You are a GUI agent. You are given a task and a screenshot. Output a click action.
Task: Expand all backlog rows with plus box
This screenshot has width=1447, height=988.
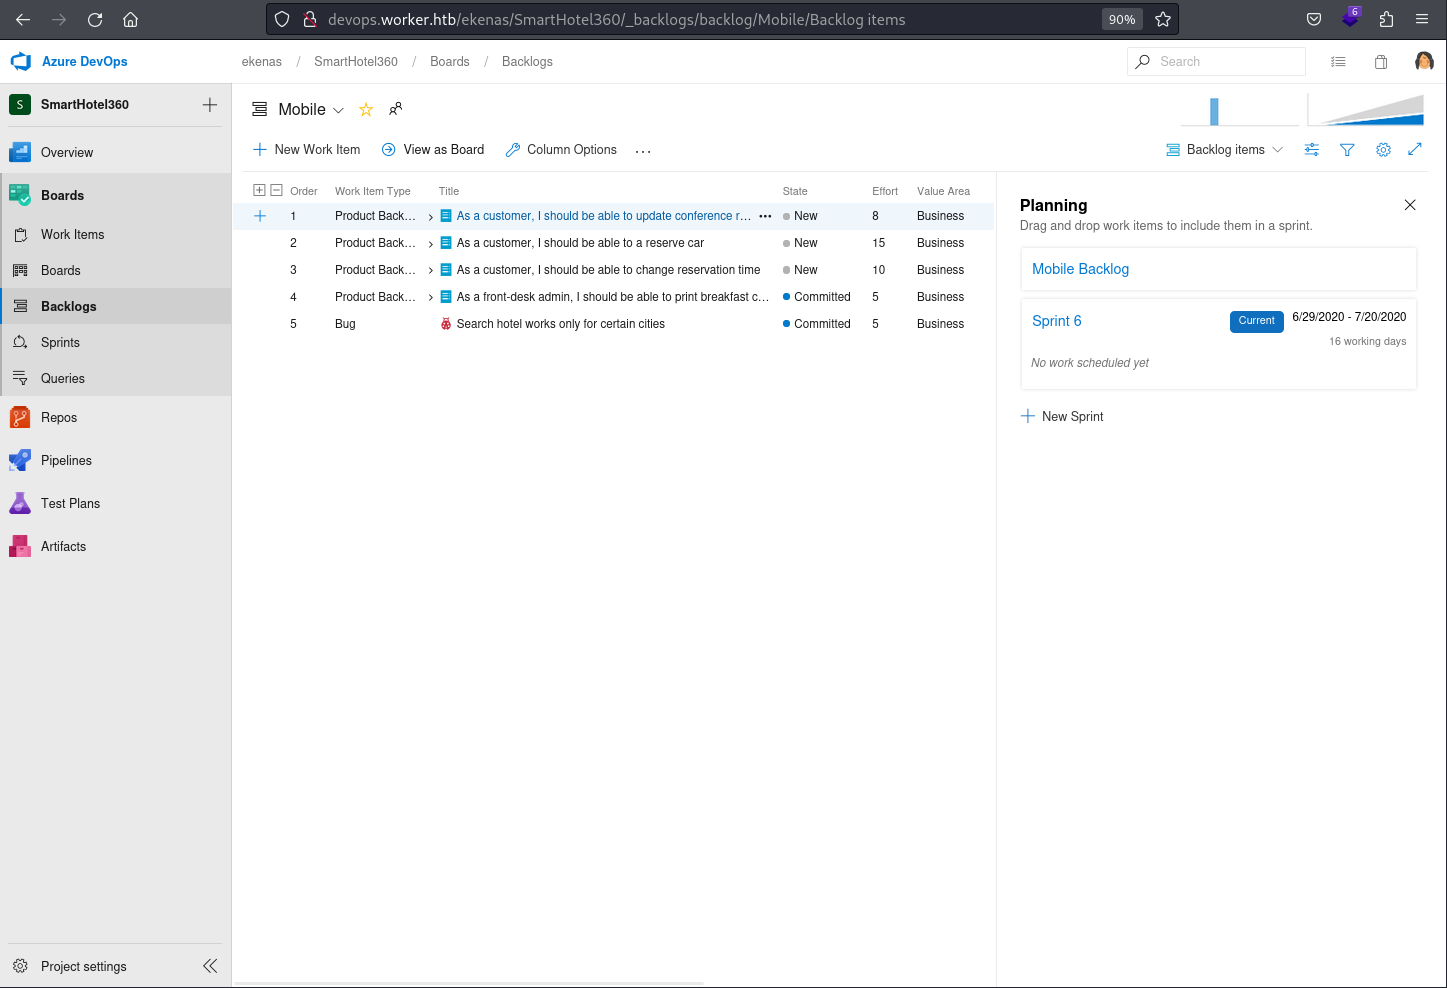259,190
